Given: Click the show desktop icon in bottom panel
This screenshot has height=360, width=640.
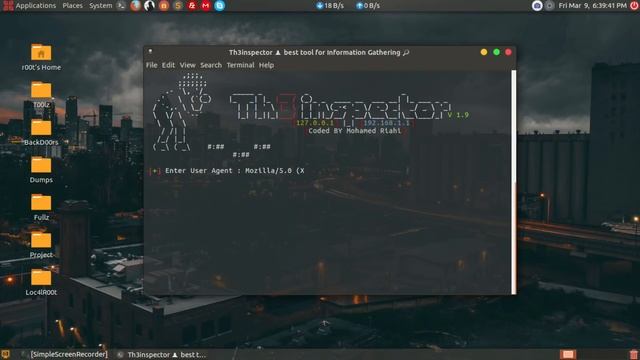Looking at the screenshot, I should [5, 354].
